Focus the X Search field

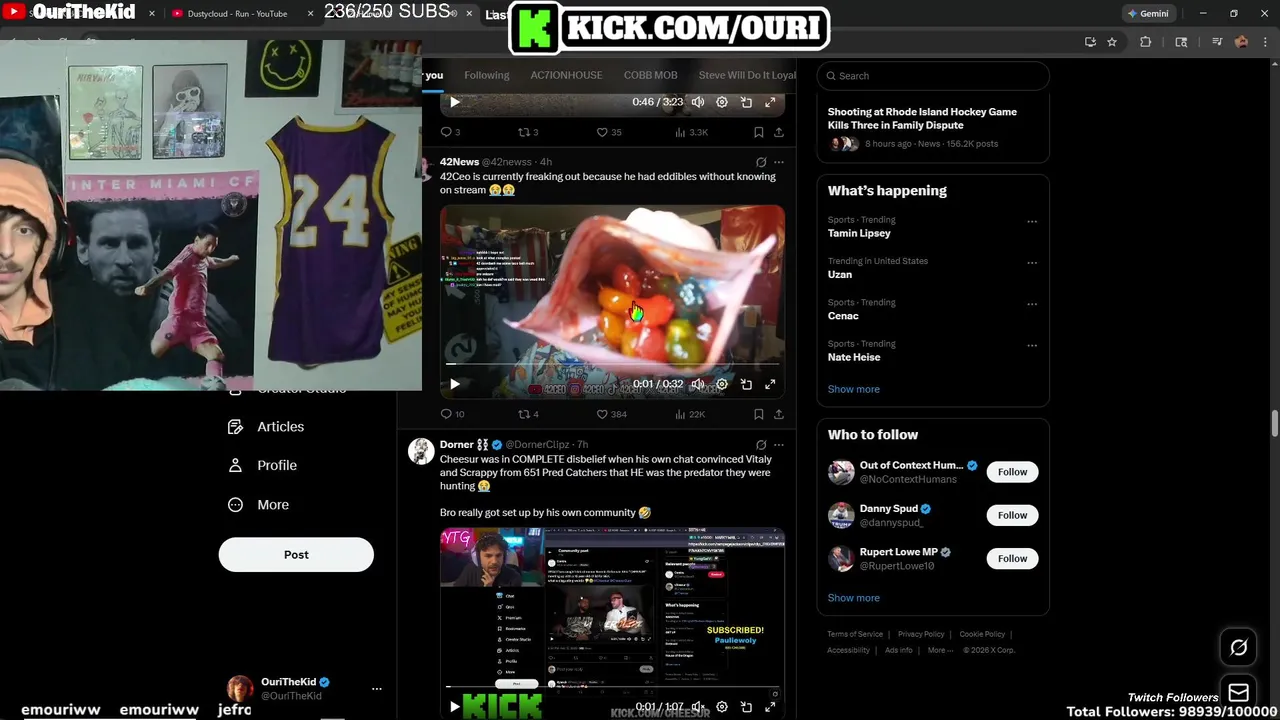tap(933, 76)
